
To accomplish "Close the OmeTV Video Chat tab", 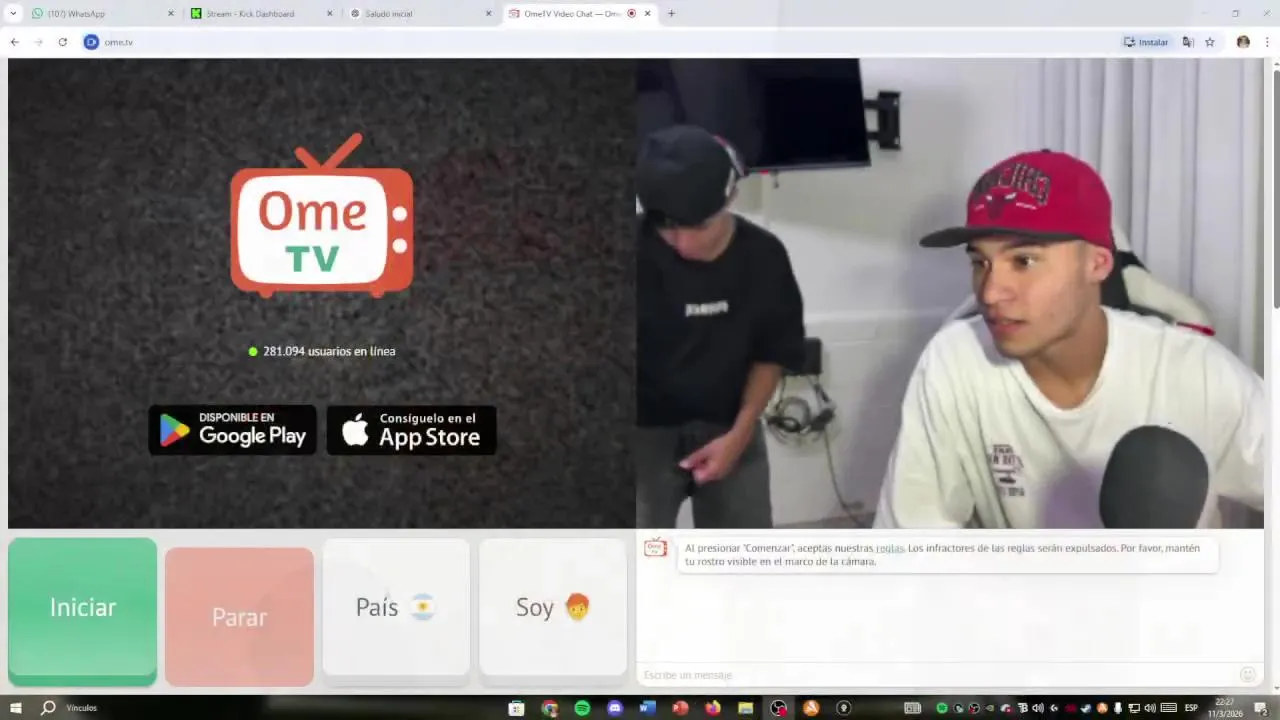I will (648, 14).
